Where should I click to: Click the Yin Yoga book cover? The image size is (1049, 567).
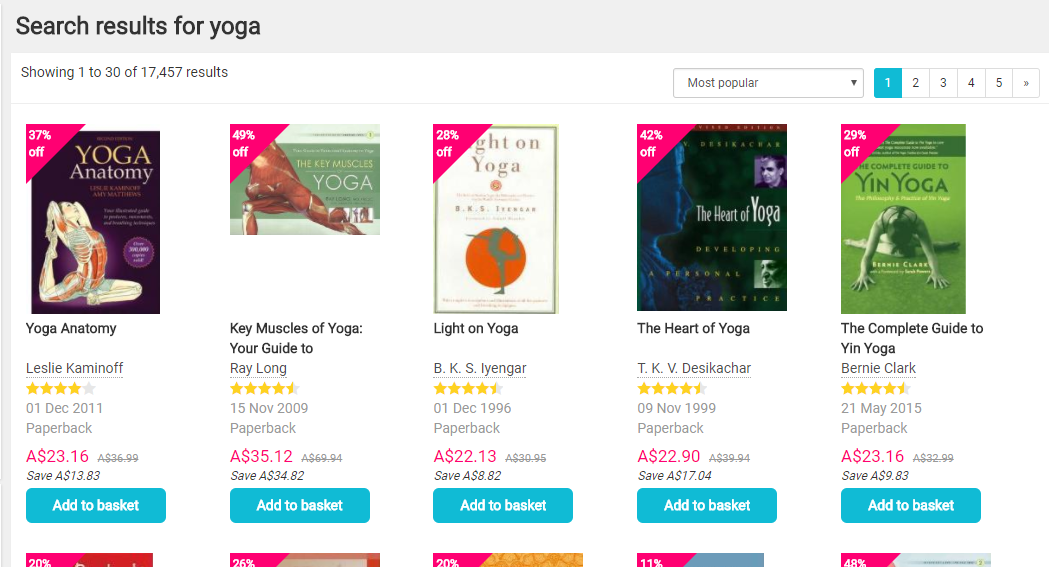point(904,219)
